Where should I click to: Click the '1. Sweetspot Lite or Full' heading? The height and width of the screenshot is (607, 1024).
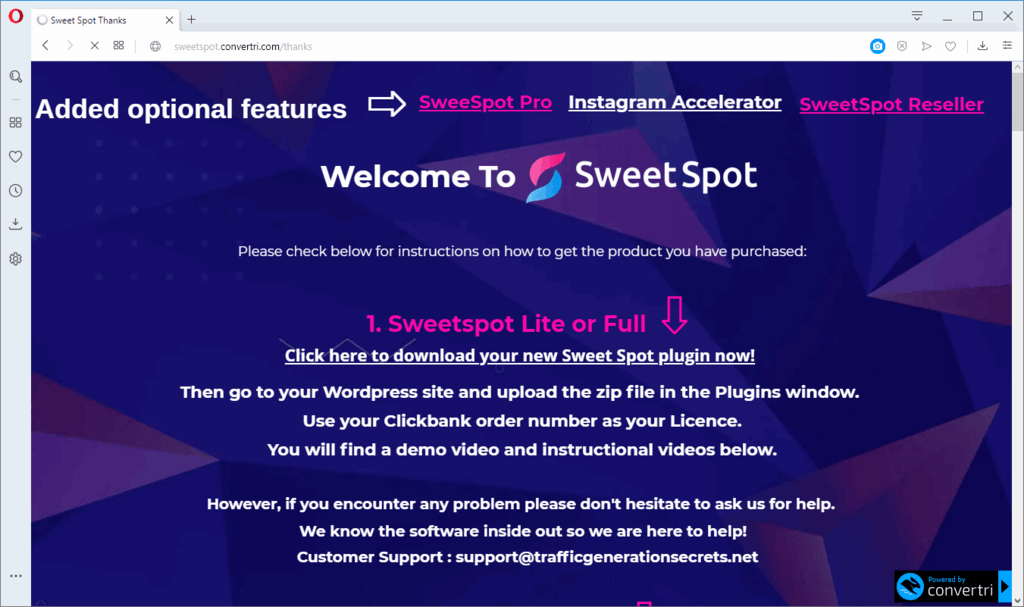pos(506,323)
